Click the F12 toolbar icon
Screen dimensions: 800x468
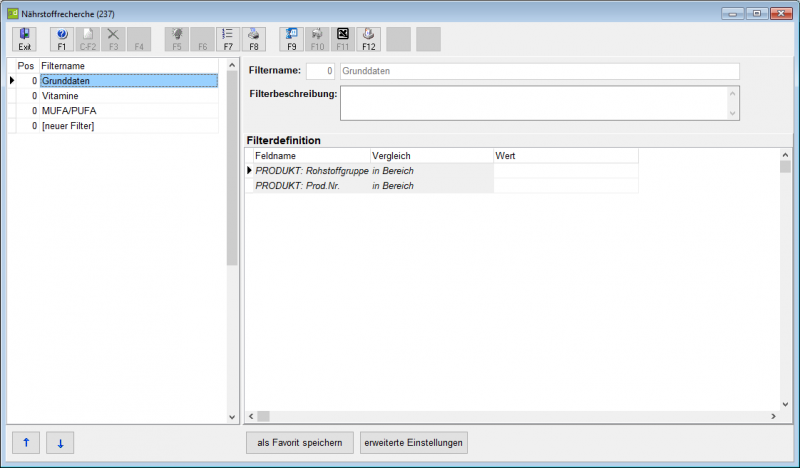369,39
